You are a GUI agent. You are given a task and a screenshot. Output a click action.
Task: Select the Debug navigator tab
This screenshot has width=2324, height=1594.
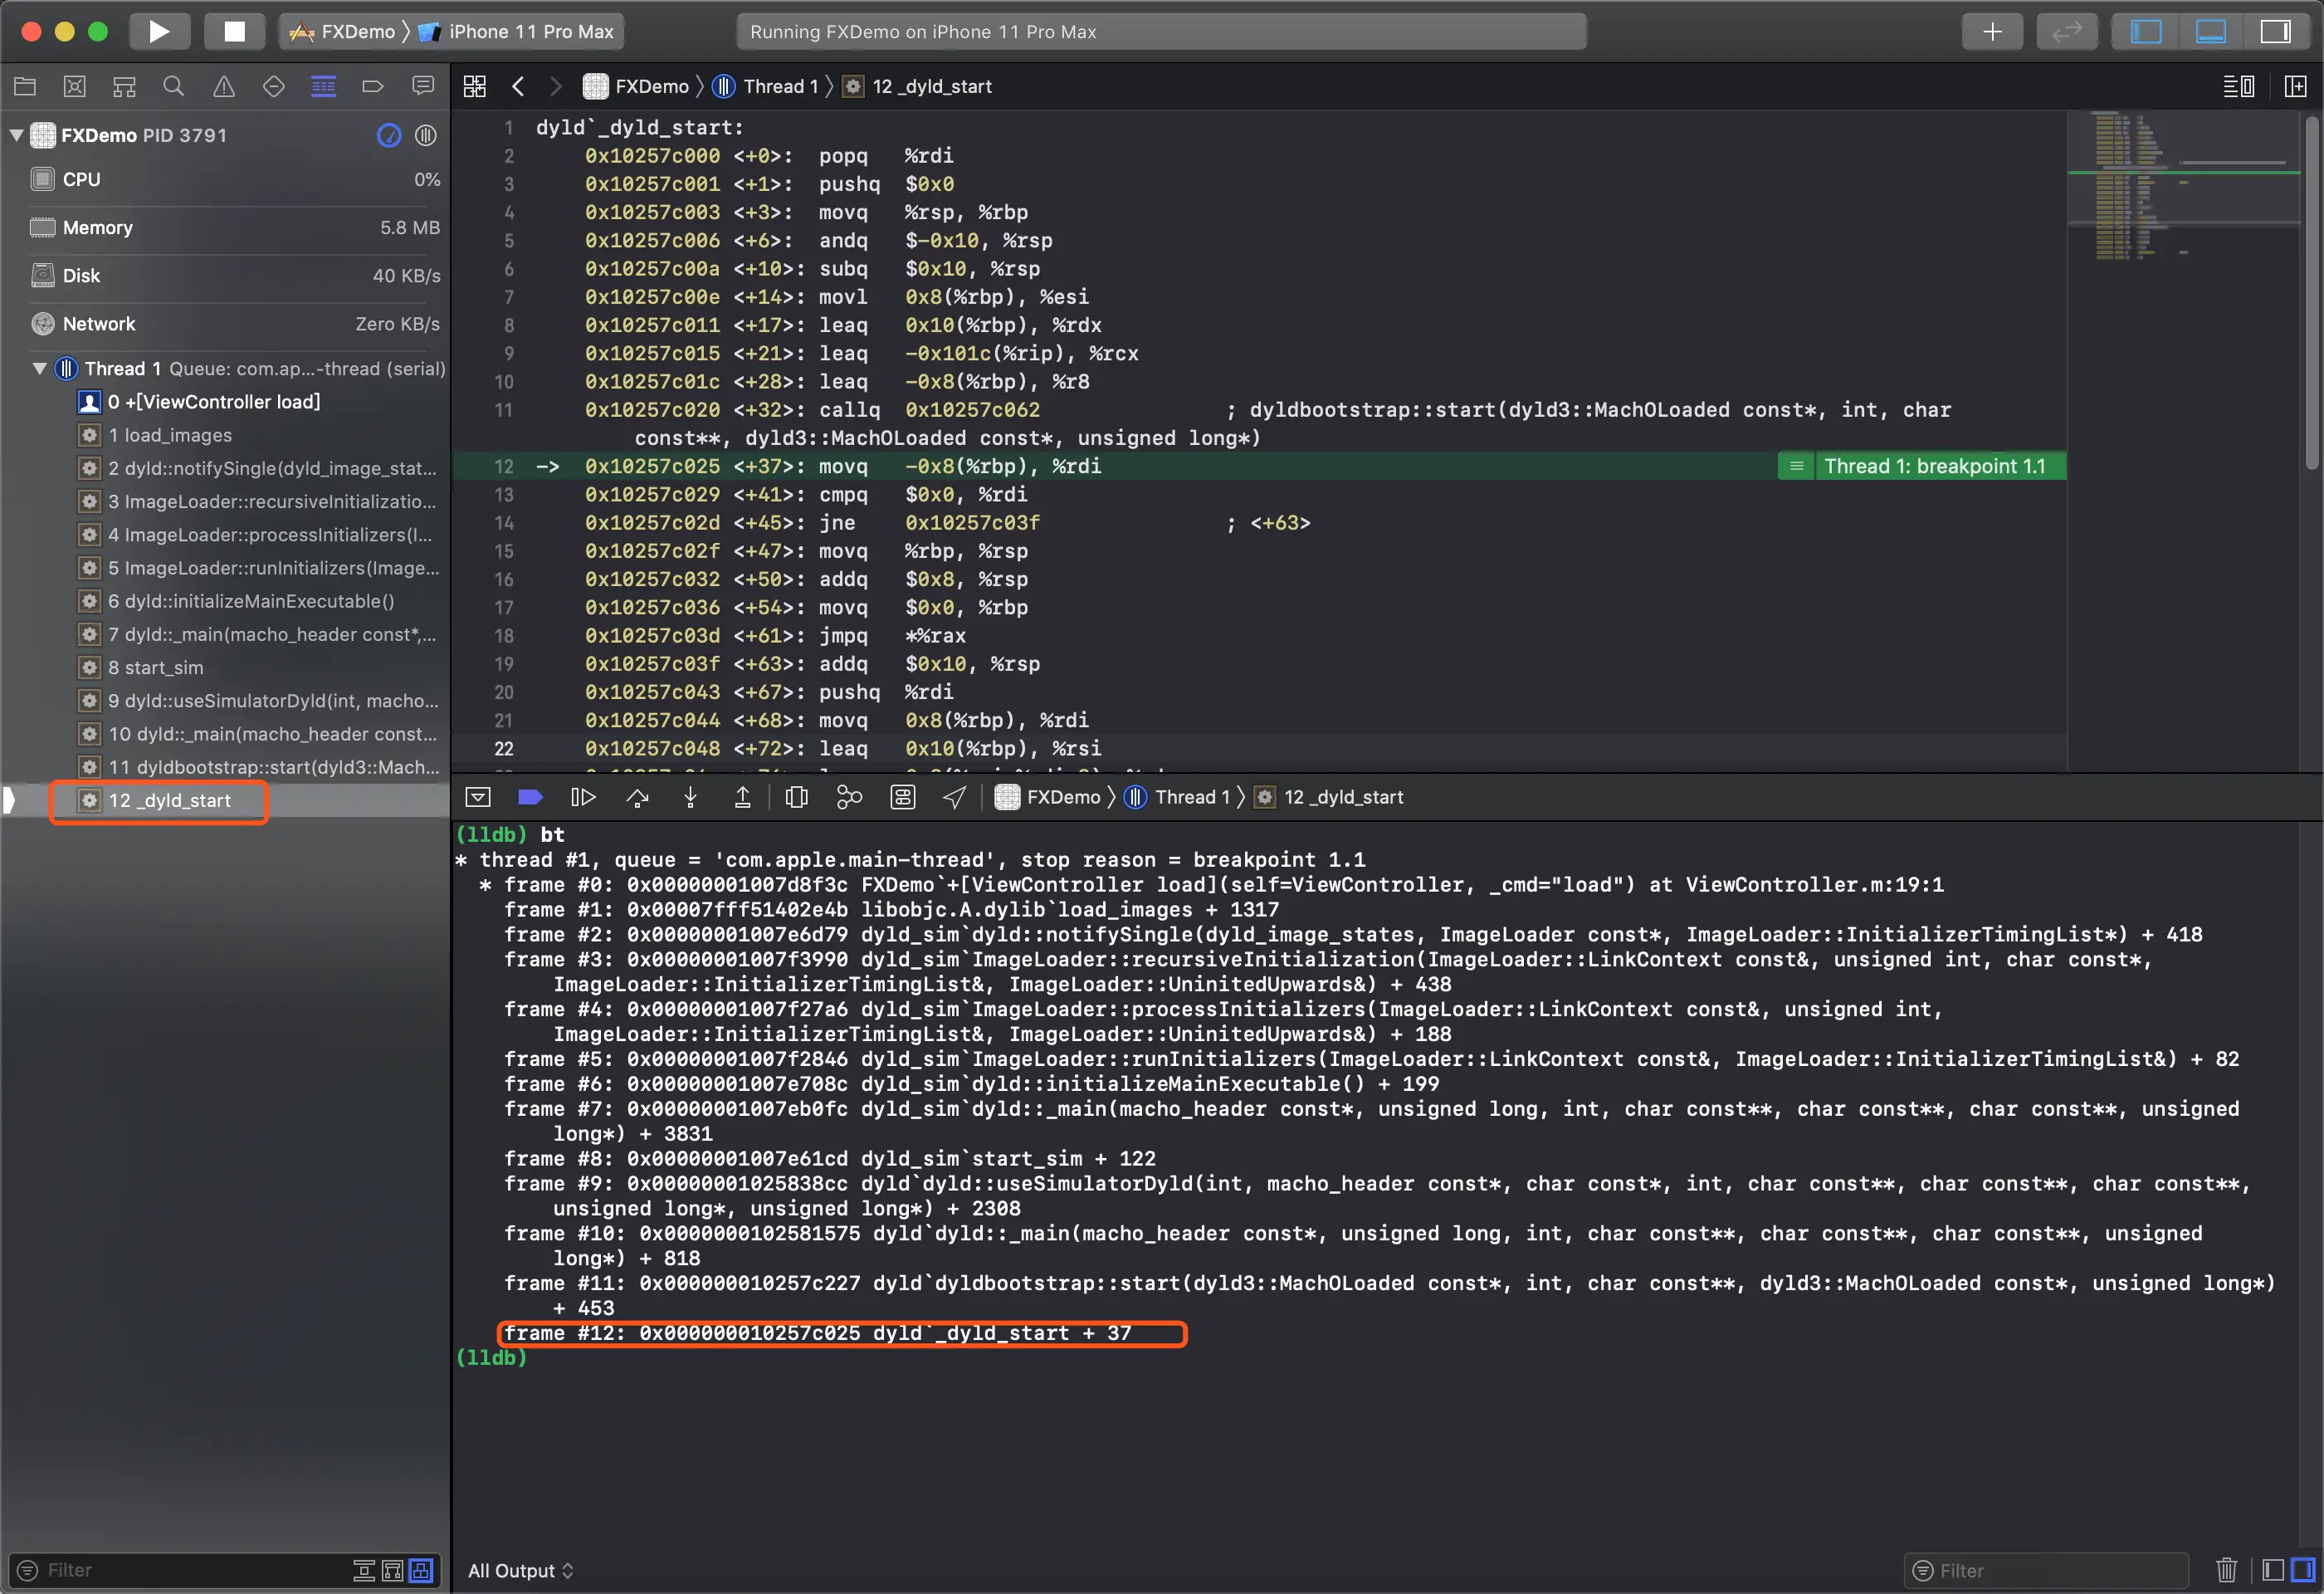(323, 87)
